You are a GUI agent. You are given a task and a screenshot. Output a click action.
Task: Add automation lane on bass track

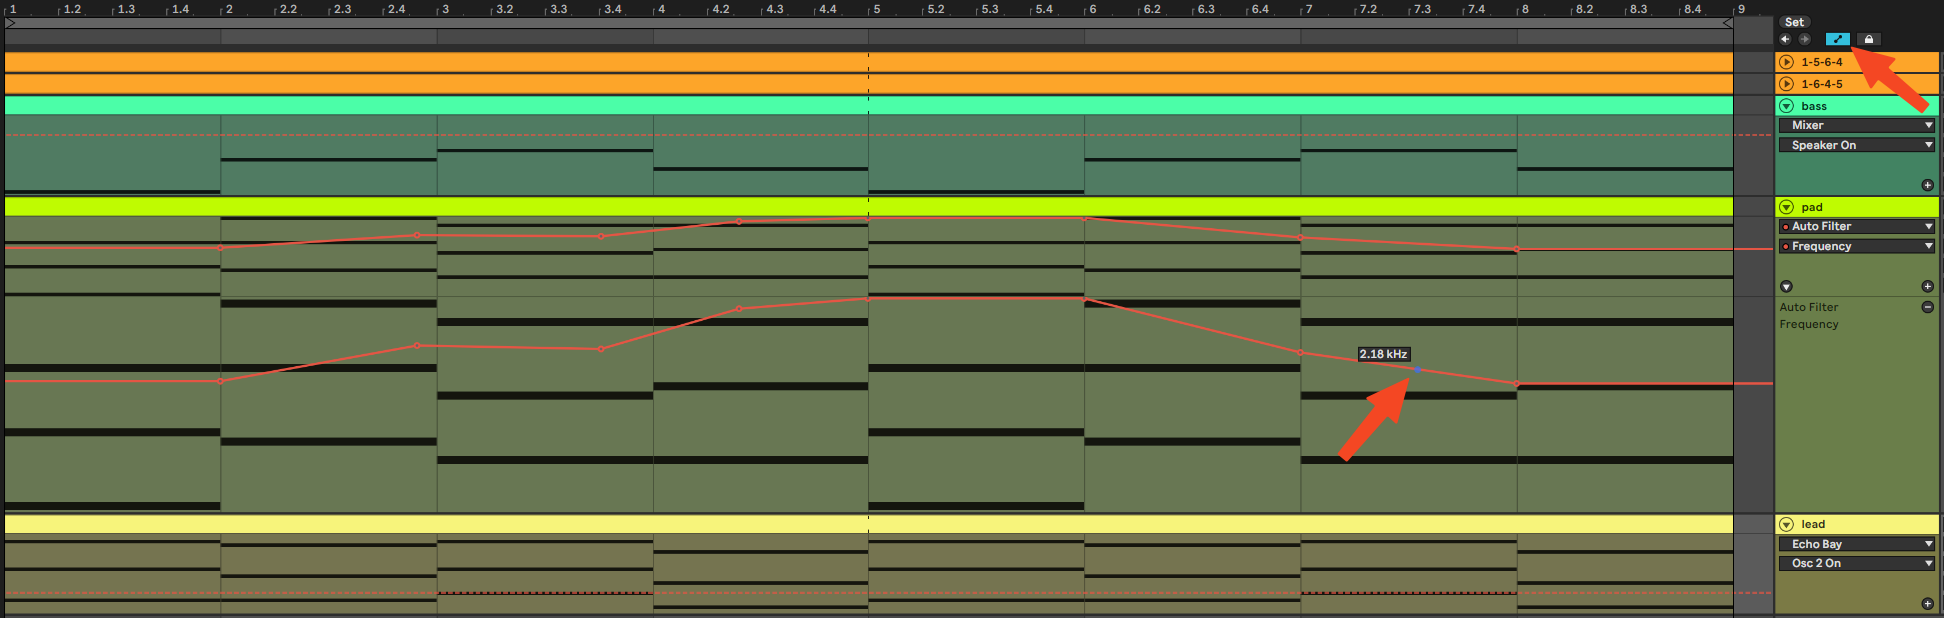[x=1927, y=185]
